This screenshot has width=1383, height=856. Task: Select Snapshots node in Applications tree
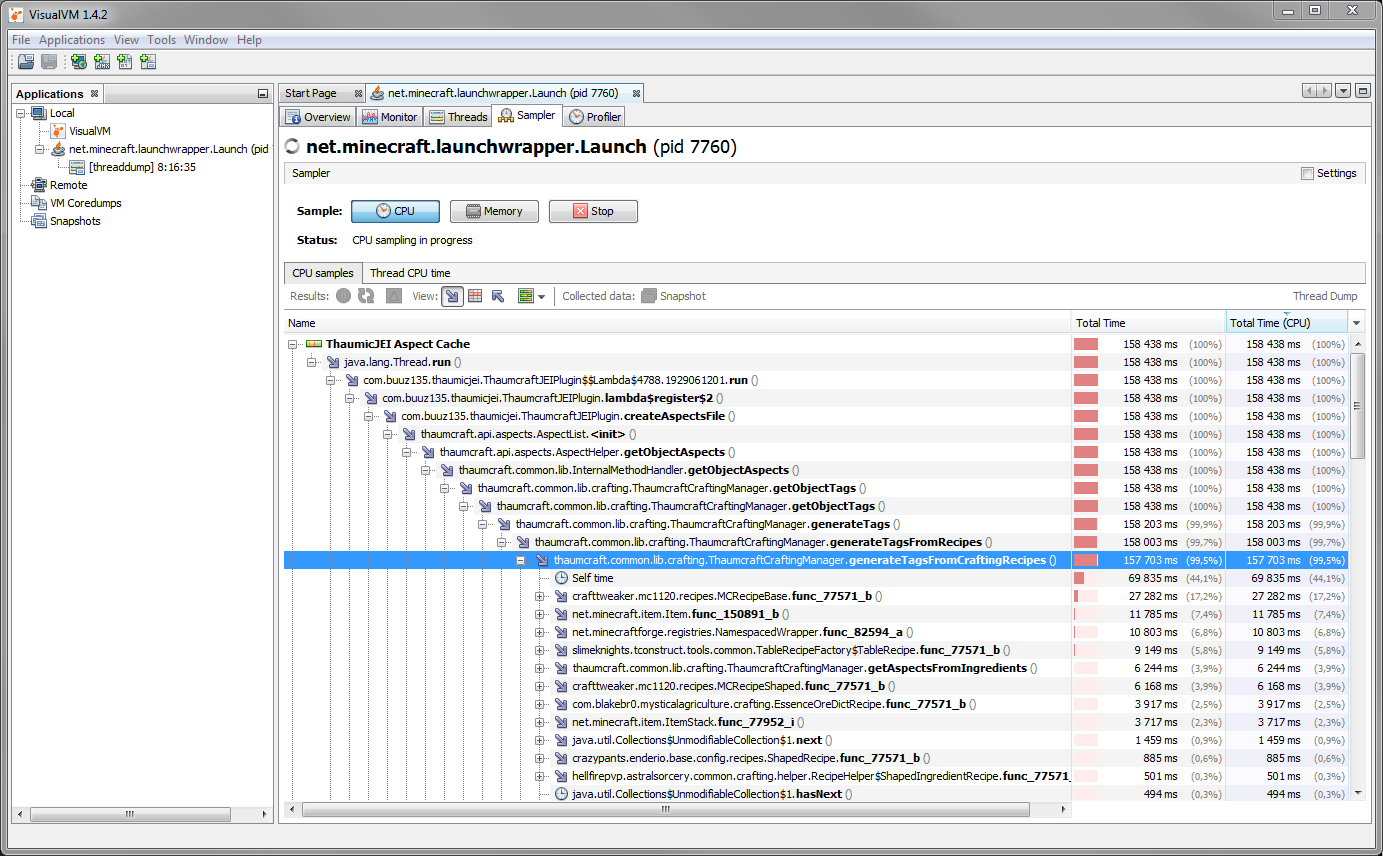pos(66,221)
